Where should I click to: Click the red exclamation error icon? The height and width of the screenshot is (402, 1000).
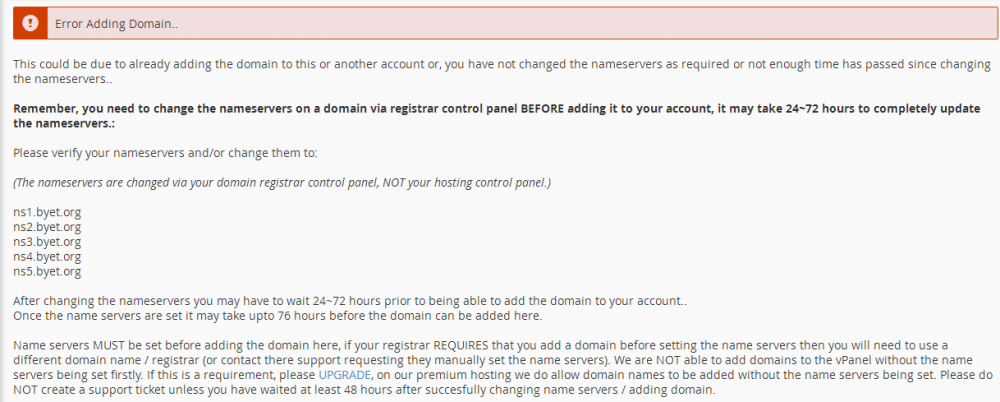click(x=30, y=23)
